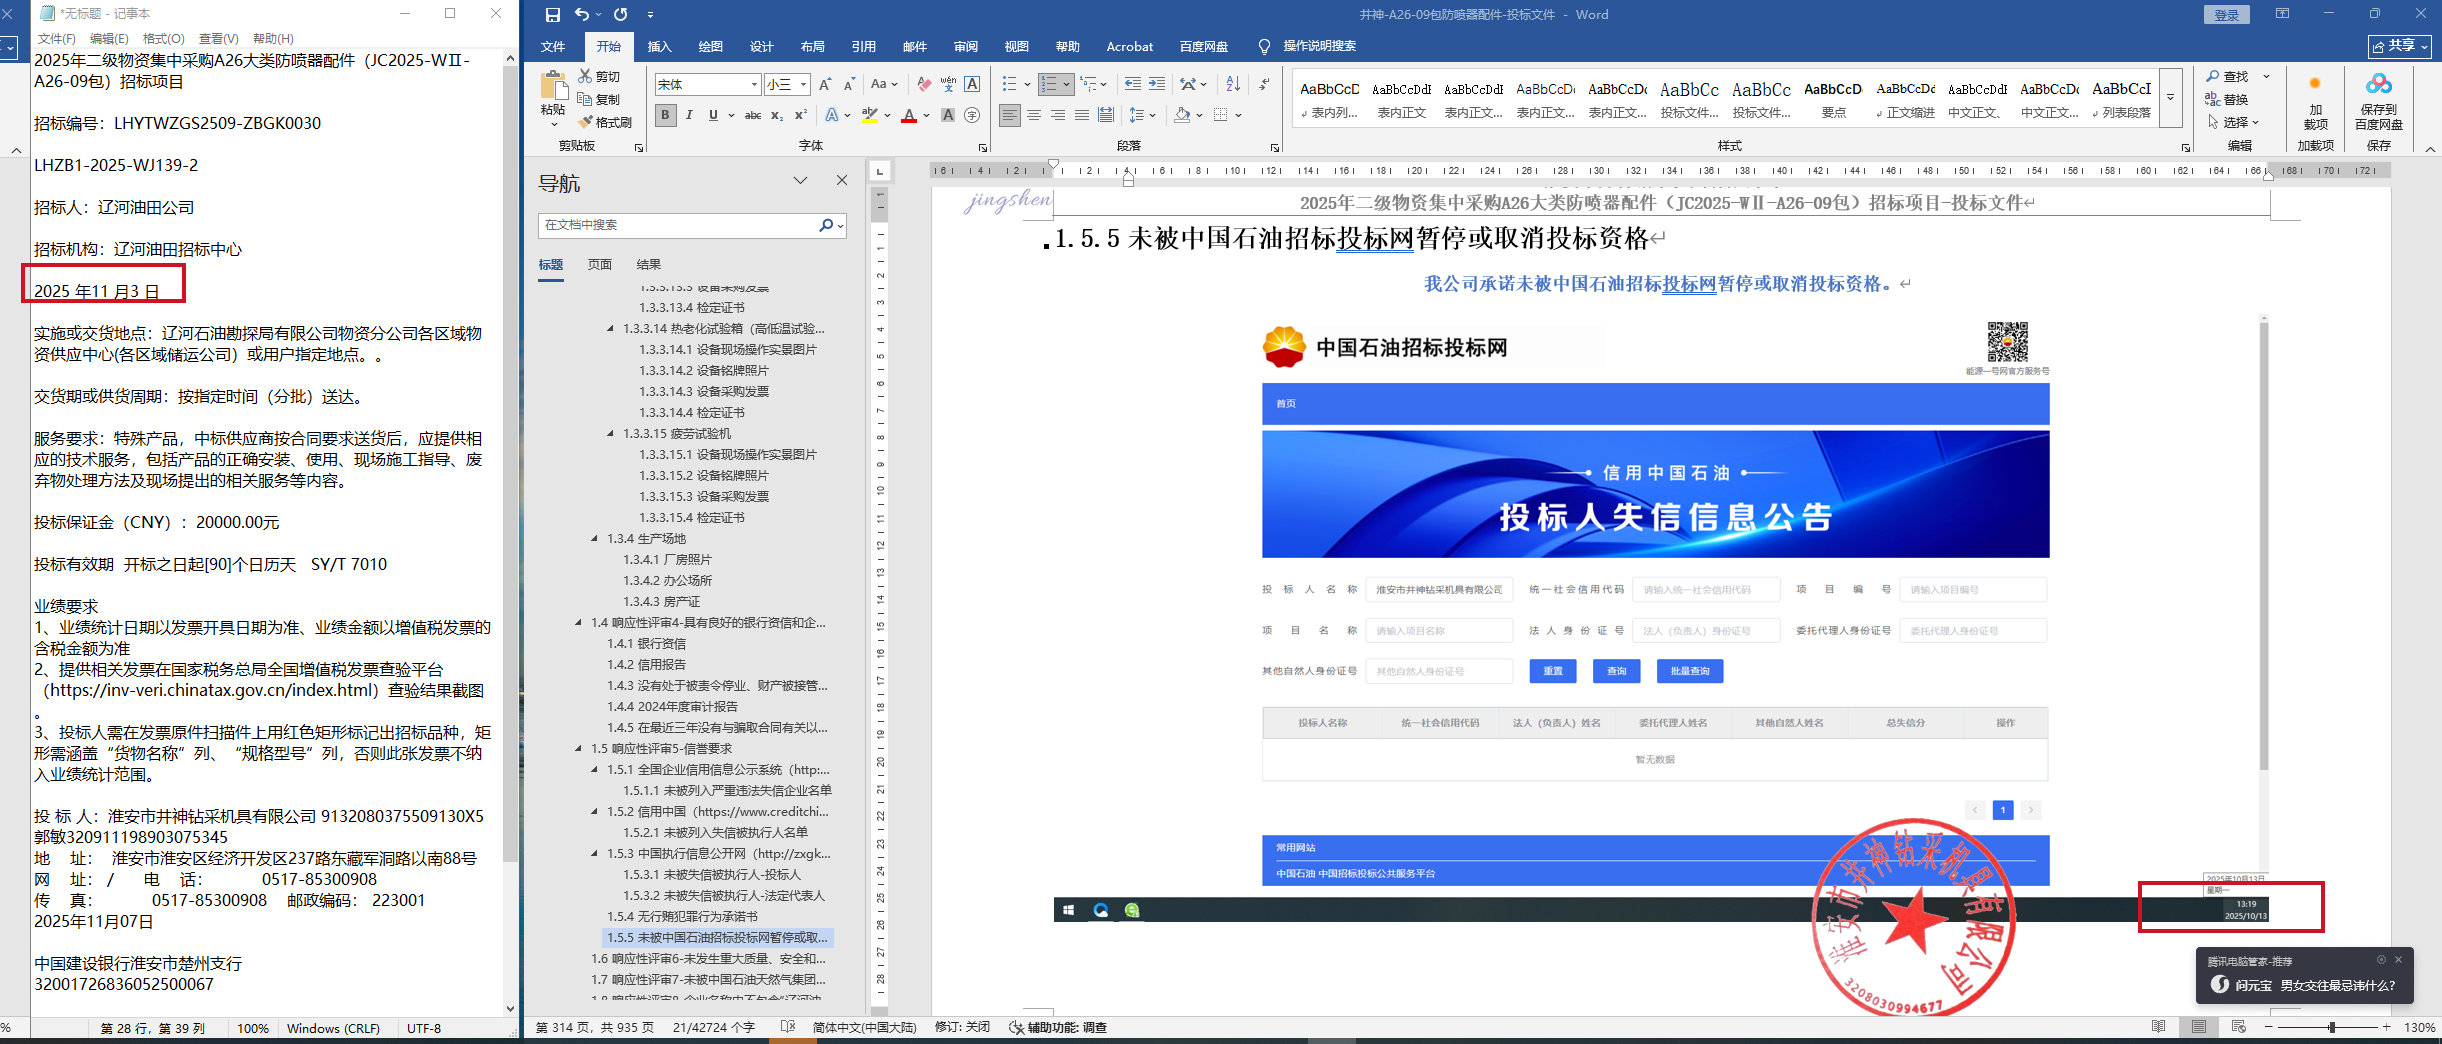The height and width of the screenshot is (1044, 2442).
Task: Open the bullet list dropdown arrow
Action: [x=1027, y=85]
